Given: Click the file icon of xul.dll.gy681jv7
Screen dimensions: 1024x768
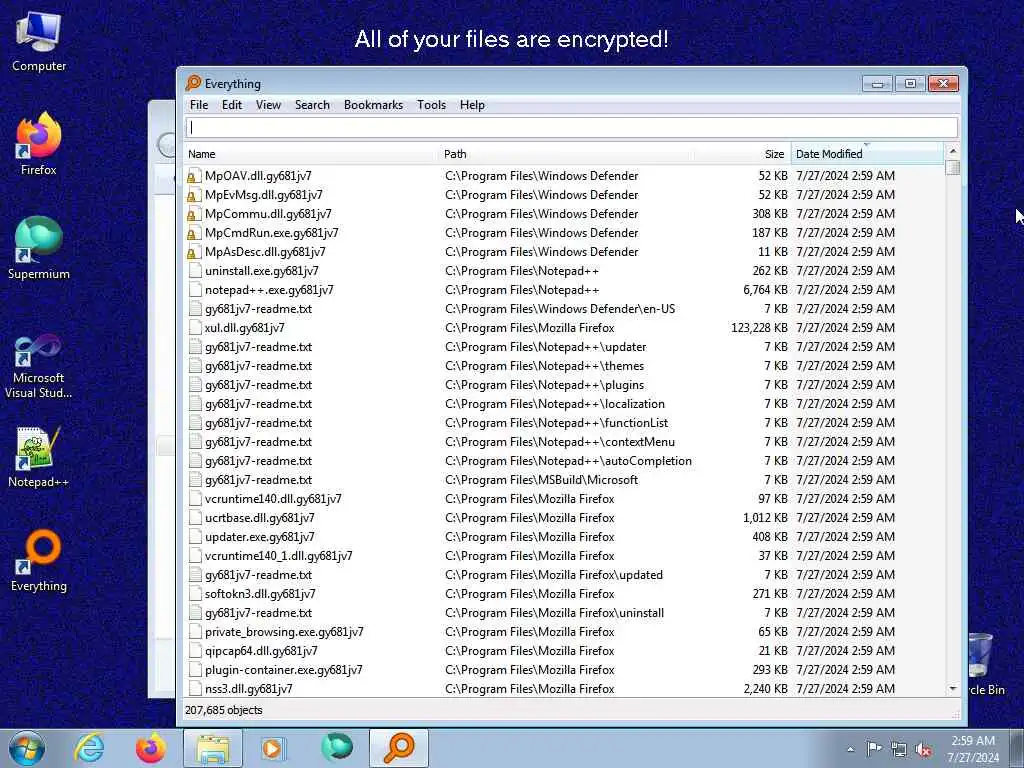Looking at the screenshot, I should [x=194, y=328].
